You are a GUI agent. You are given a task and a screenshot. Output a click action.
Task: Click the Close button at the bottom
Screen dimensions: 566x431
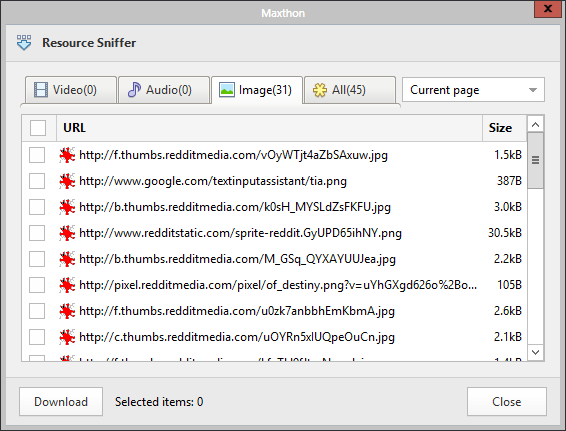coord(506,402)
